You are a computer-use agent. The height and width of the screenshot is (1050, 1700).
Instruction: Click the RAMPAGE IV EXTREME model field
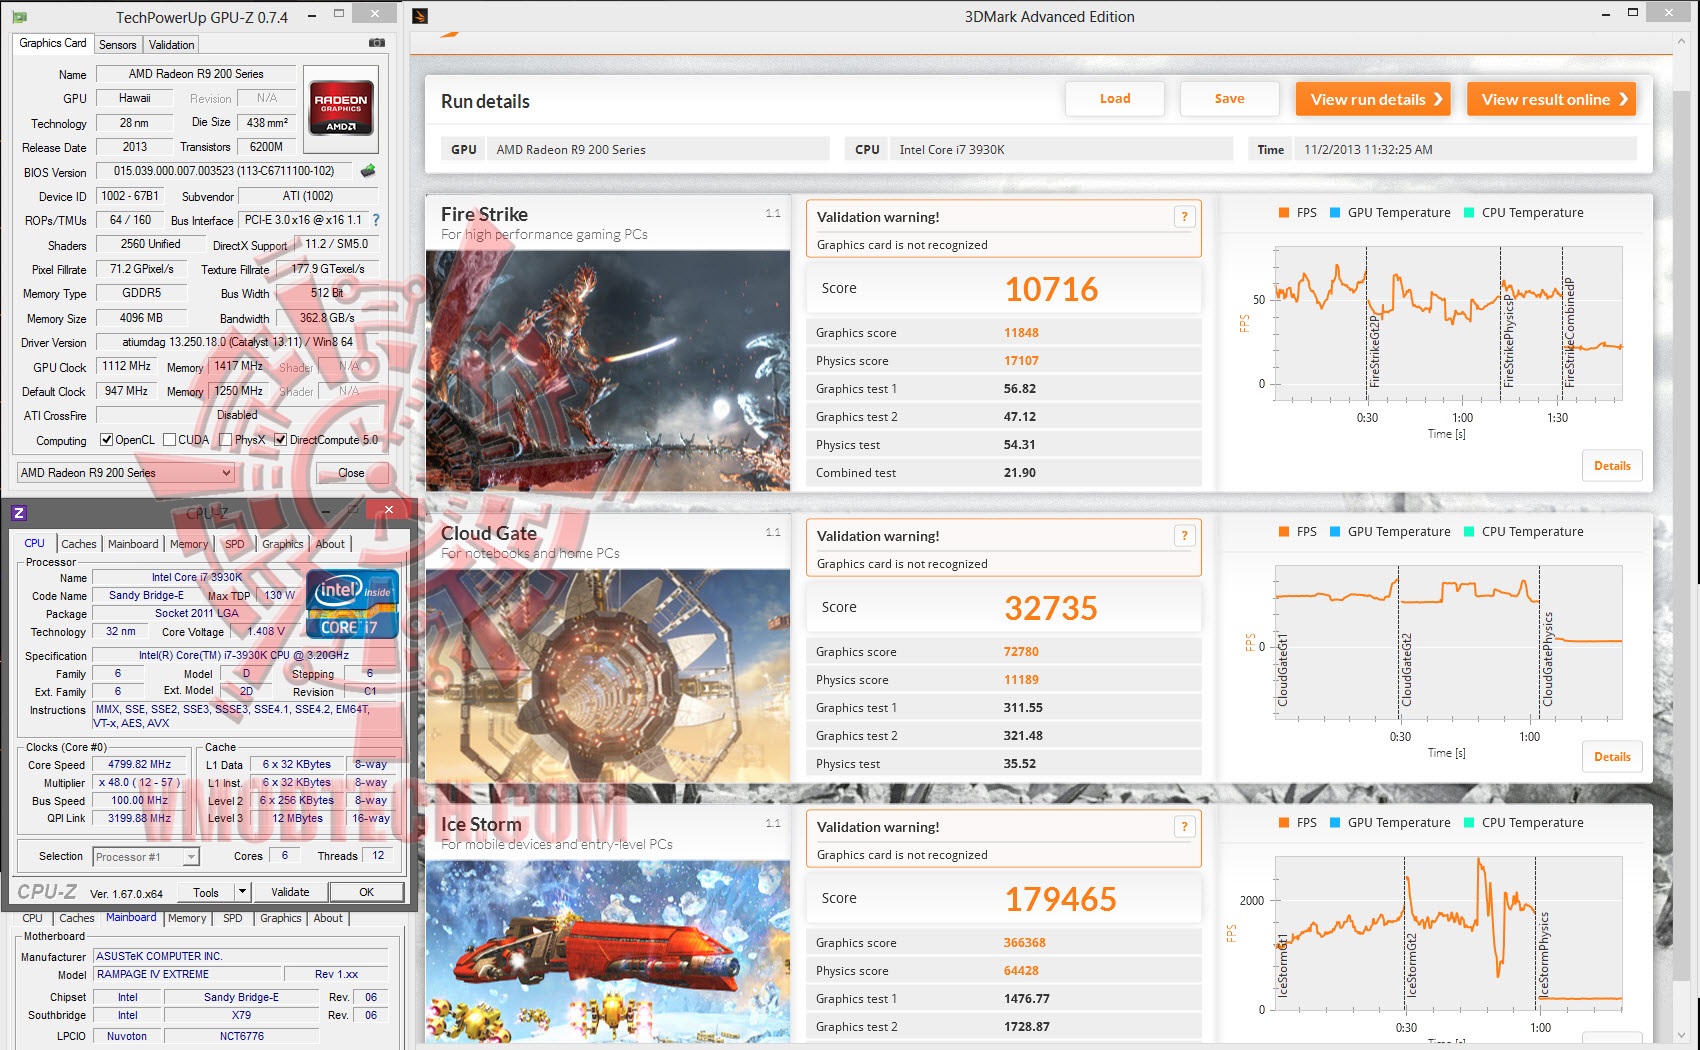[x=189, y=974]
